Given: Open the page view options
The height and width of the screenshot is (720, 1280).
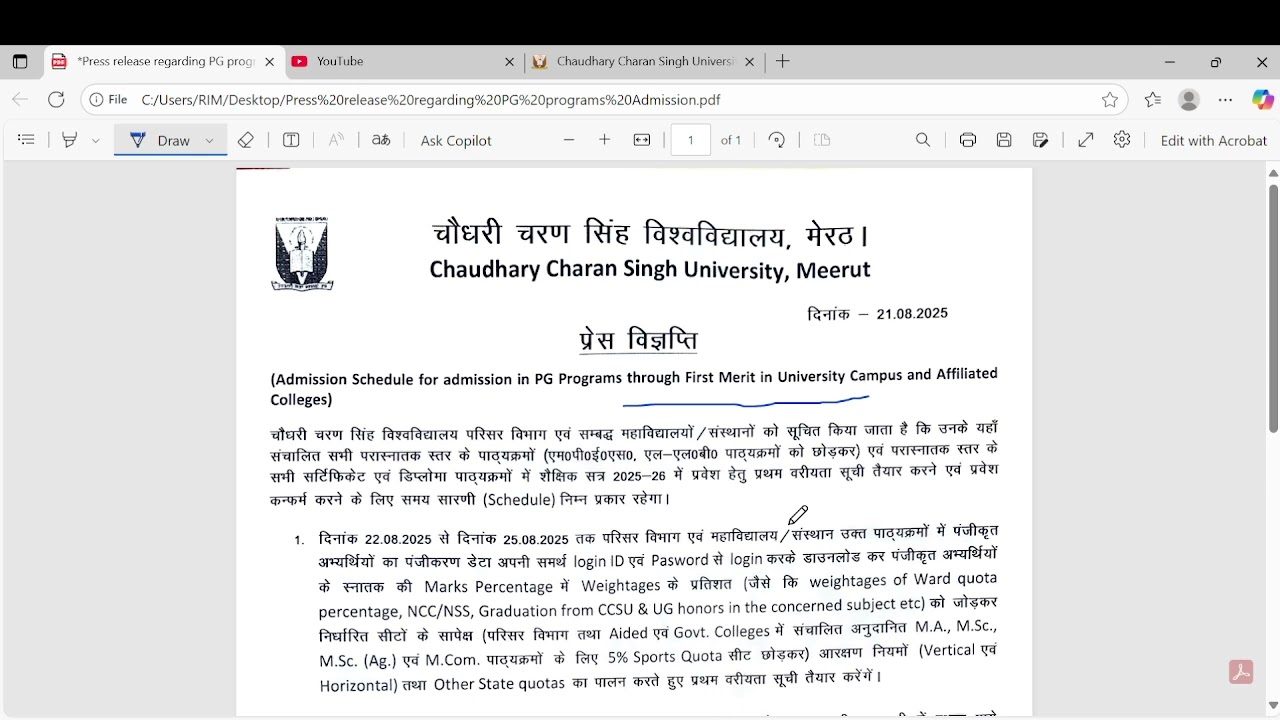Looking at the screenshot, I should click(x=822, y=140).
